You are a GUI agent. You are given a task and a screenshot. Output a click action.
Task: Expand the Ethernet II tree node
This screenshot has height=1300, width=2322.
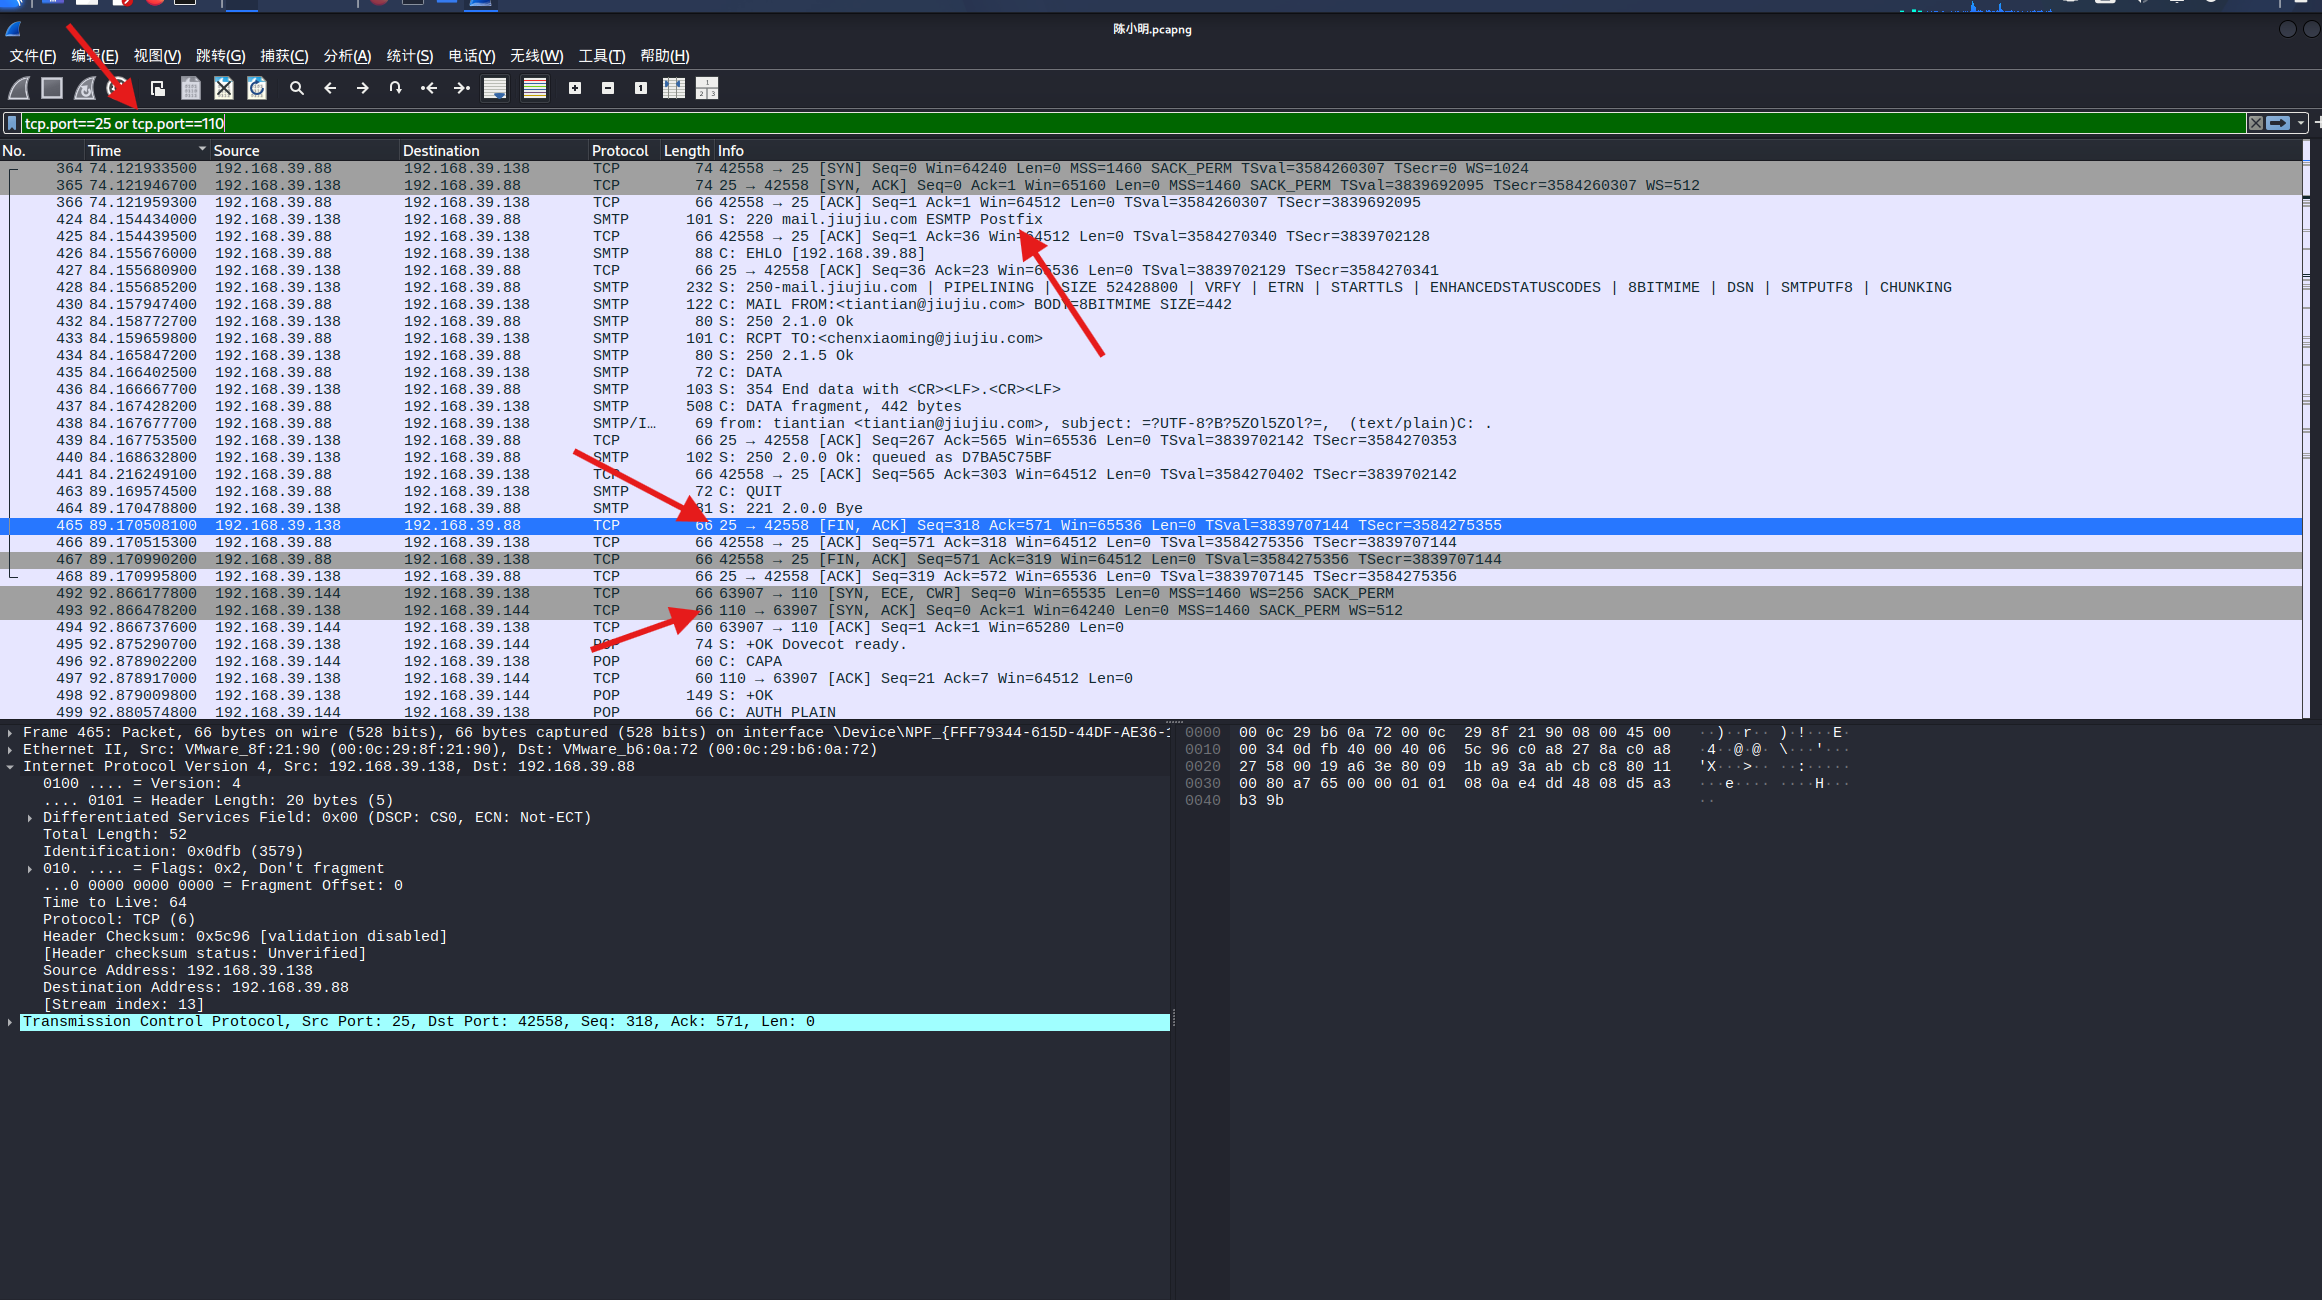click(x=10, y=750)
